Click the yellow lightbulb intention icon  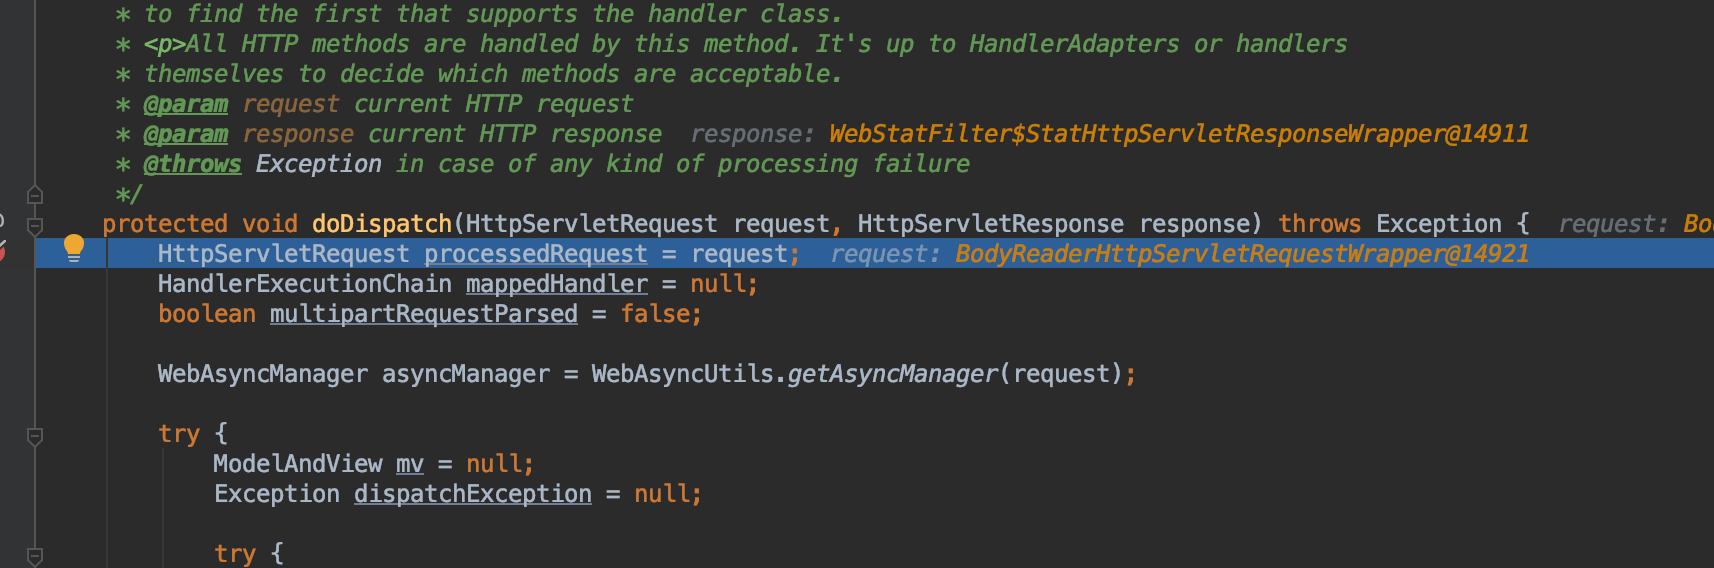[74, 248]
